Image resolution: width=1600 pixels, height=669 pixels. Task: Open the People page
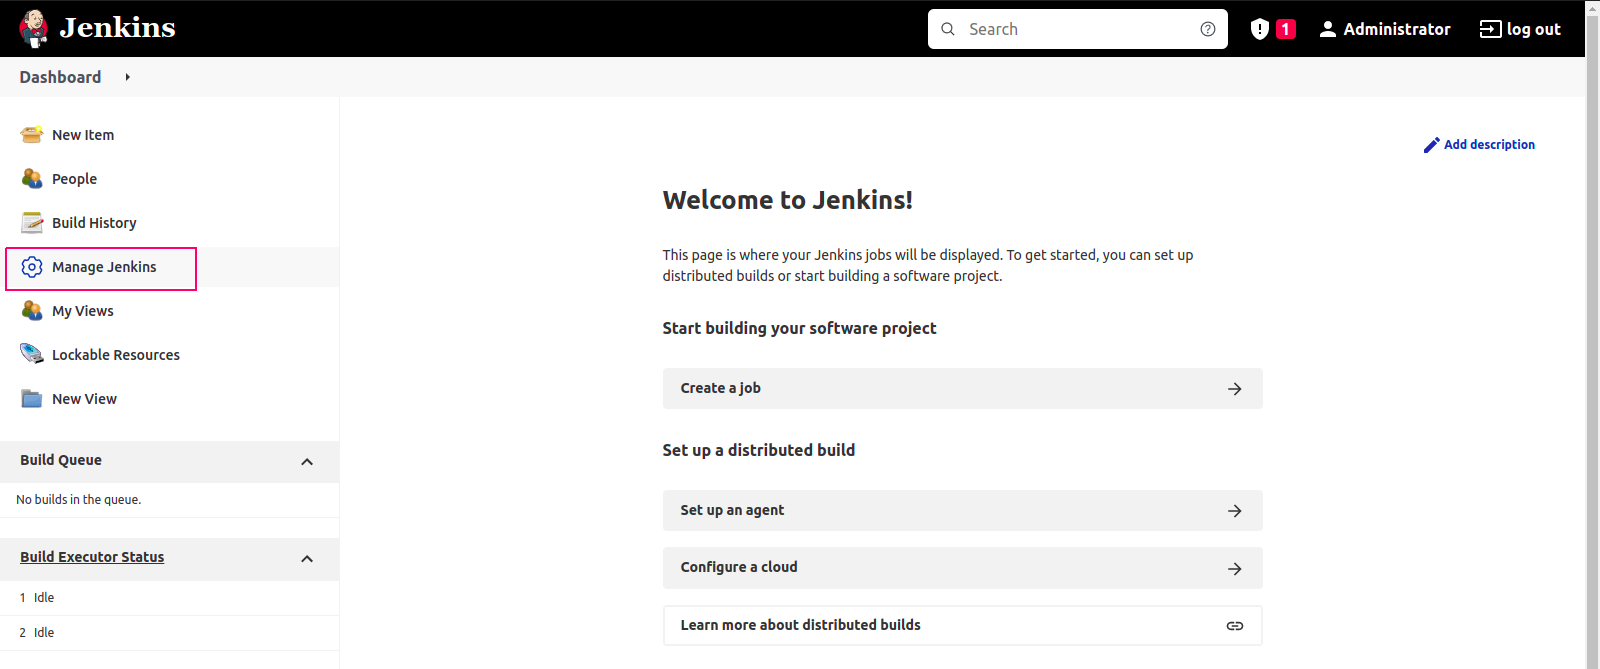tap(74, 179)
